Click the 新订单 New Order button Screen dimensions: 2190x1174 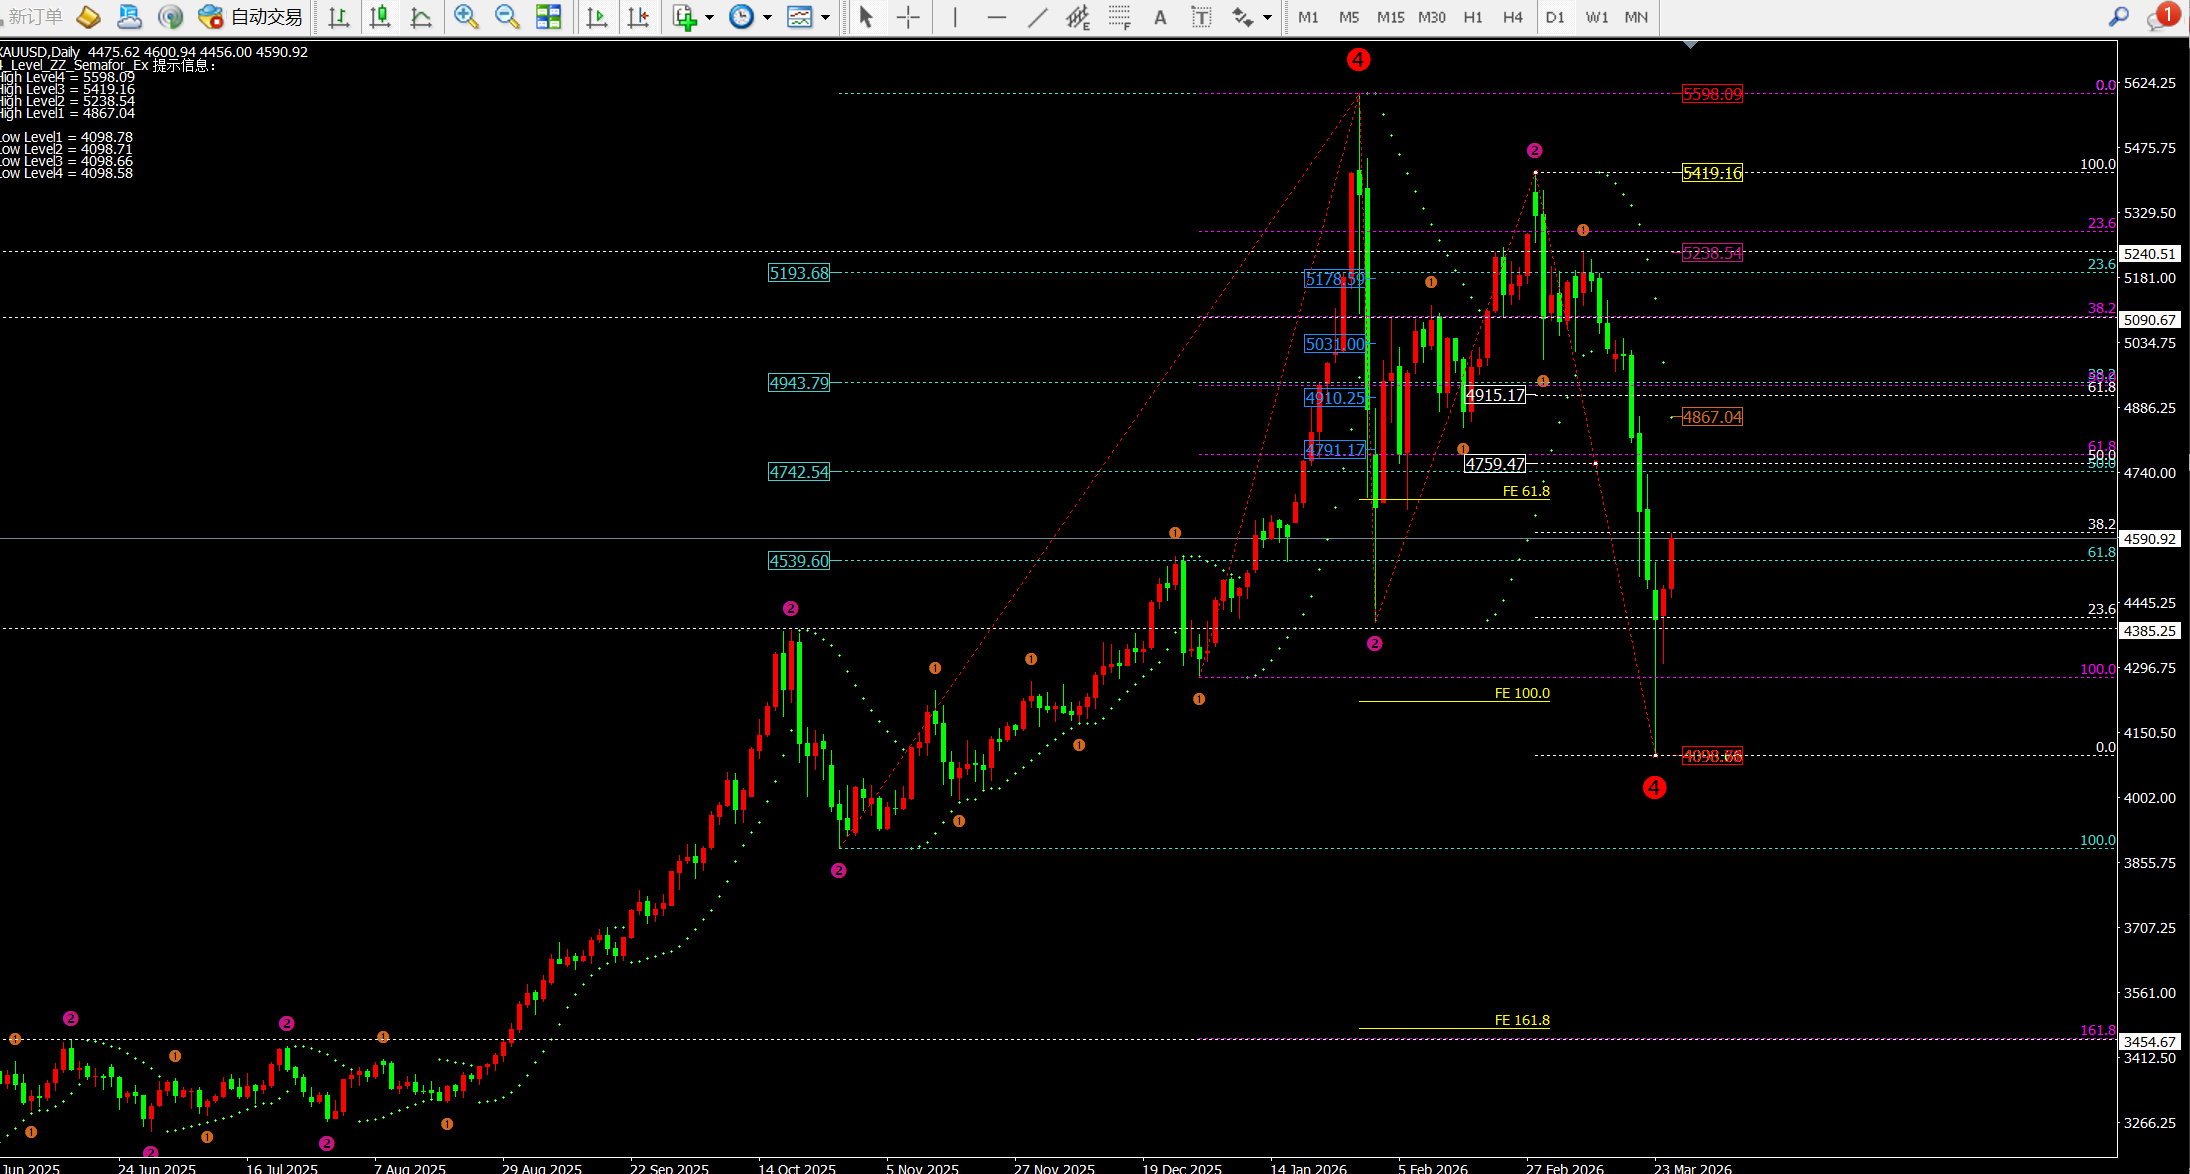click(33, 16)
